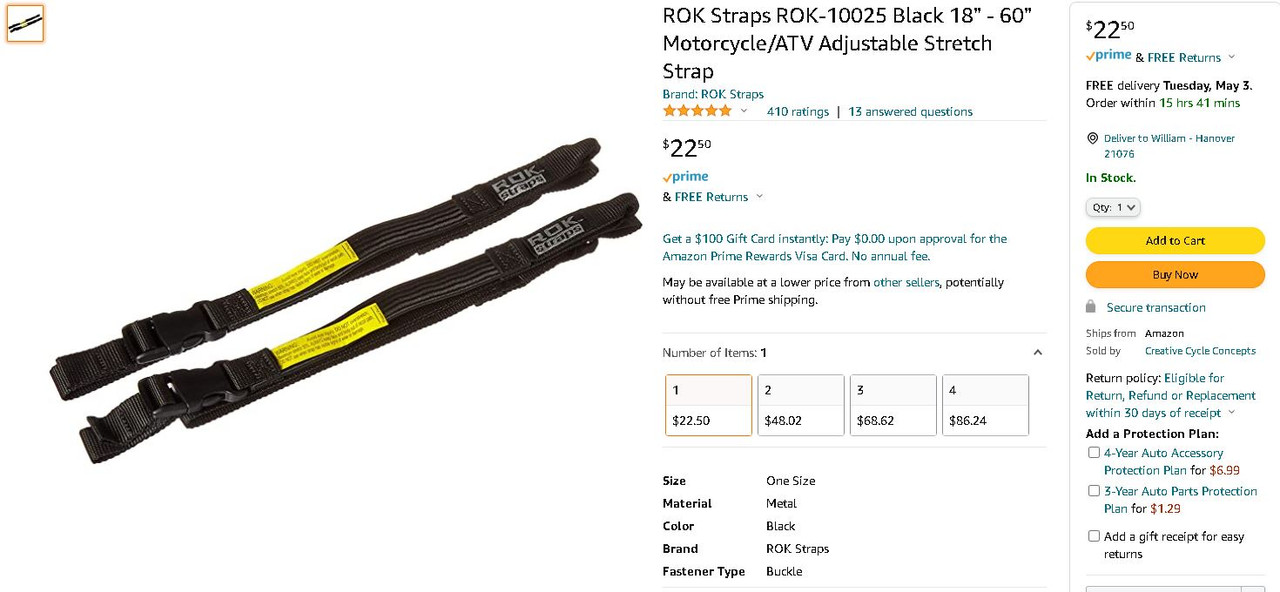The height and width of the screenshot is (592, 1280).
Task: Click the Prime logo in buy box
Action: click(1109, 56)
